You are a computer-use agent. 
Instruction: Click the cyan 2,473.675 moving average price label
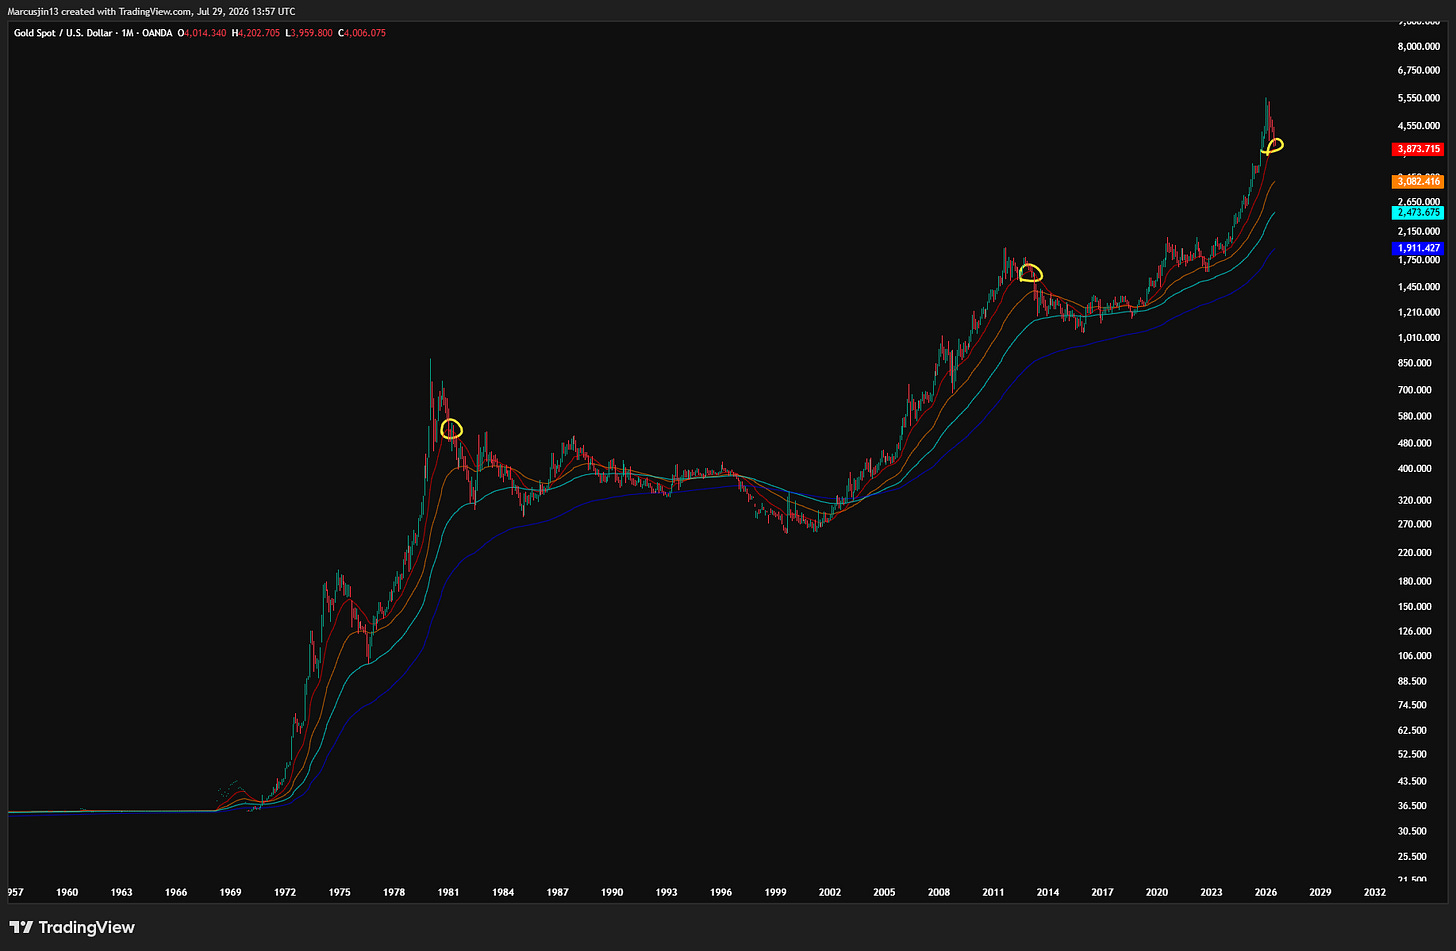click(x=1417, y=213)
